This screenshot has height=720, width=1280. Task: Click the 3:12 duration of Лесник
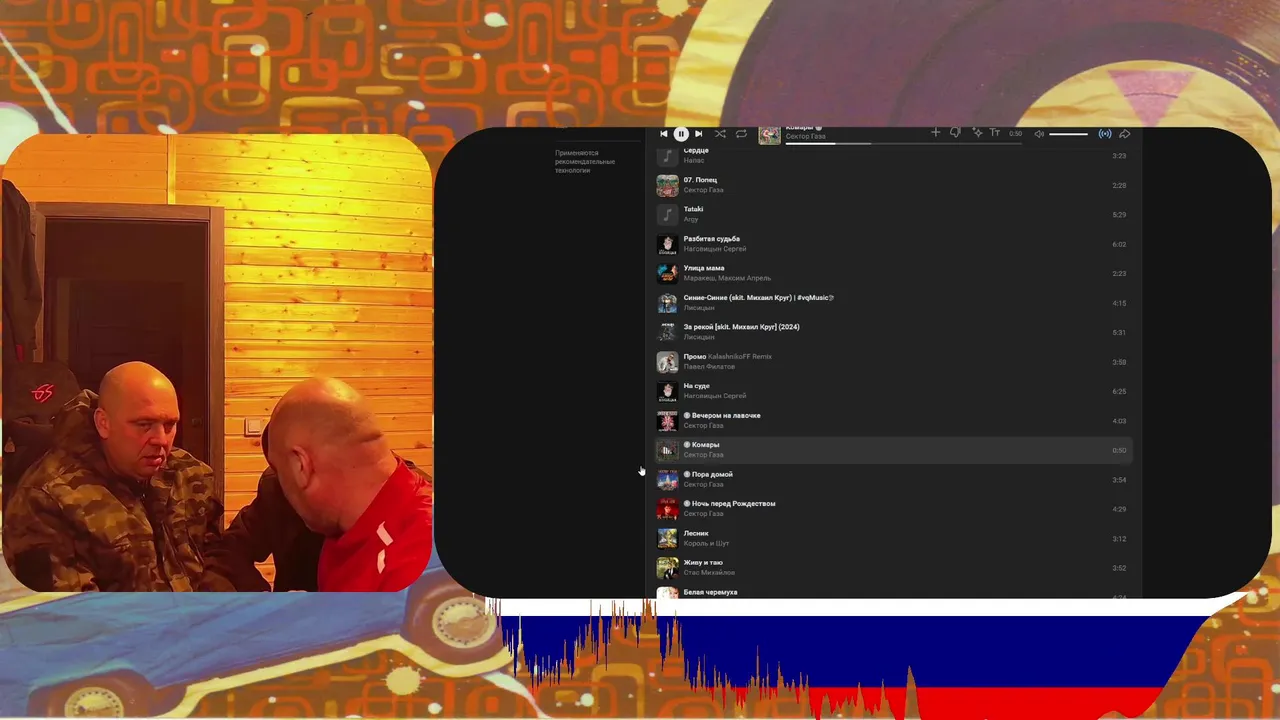(1119, 539)
